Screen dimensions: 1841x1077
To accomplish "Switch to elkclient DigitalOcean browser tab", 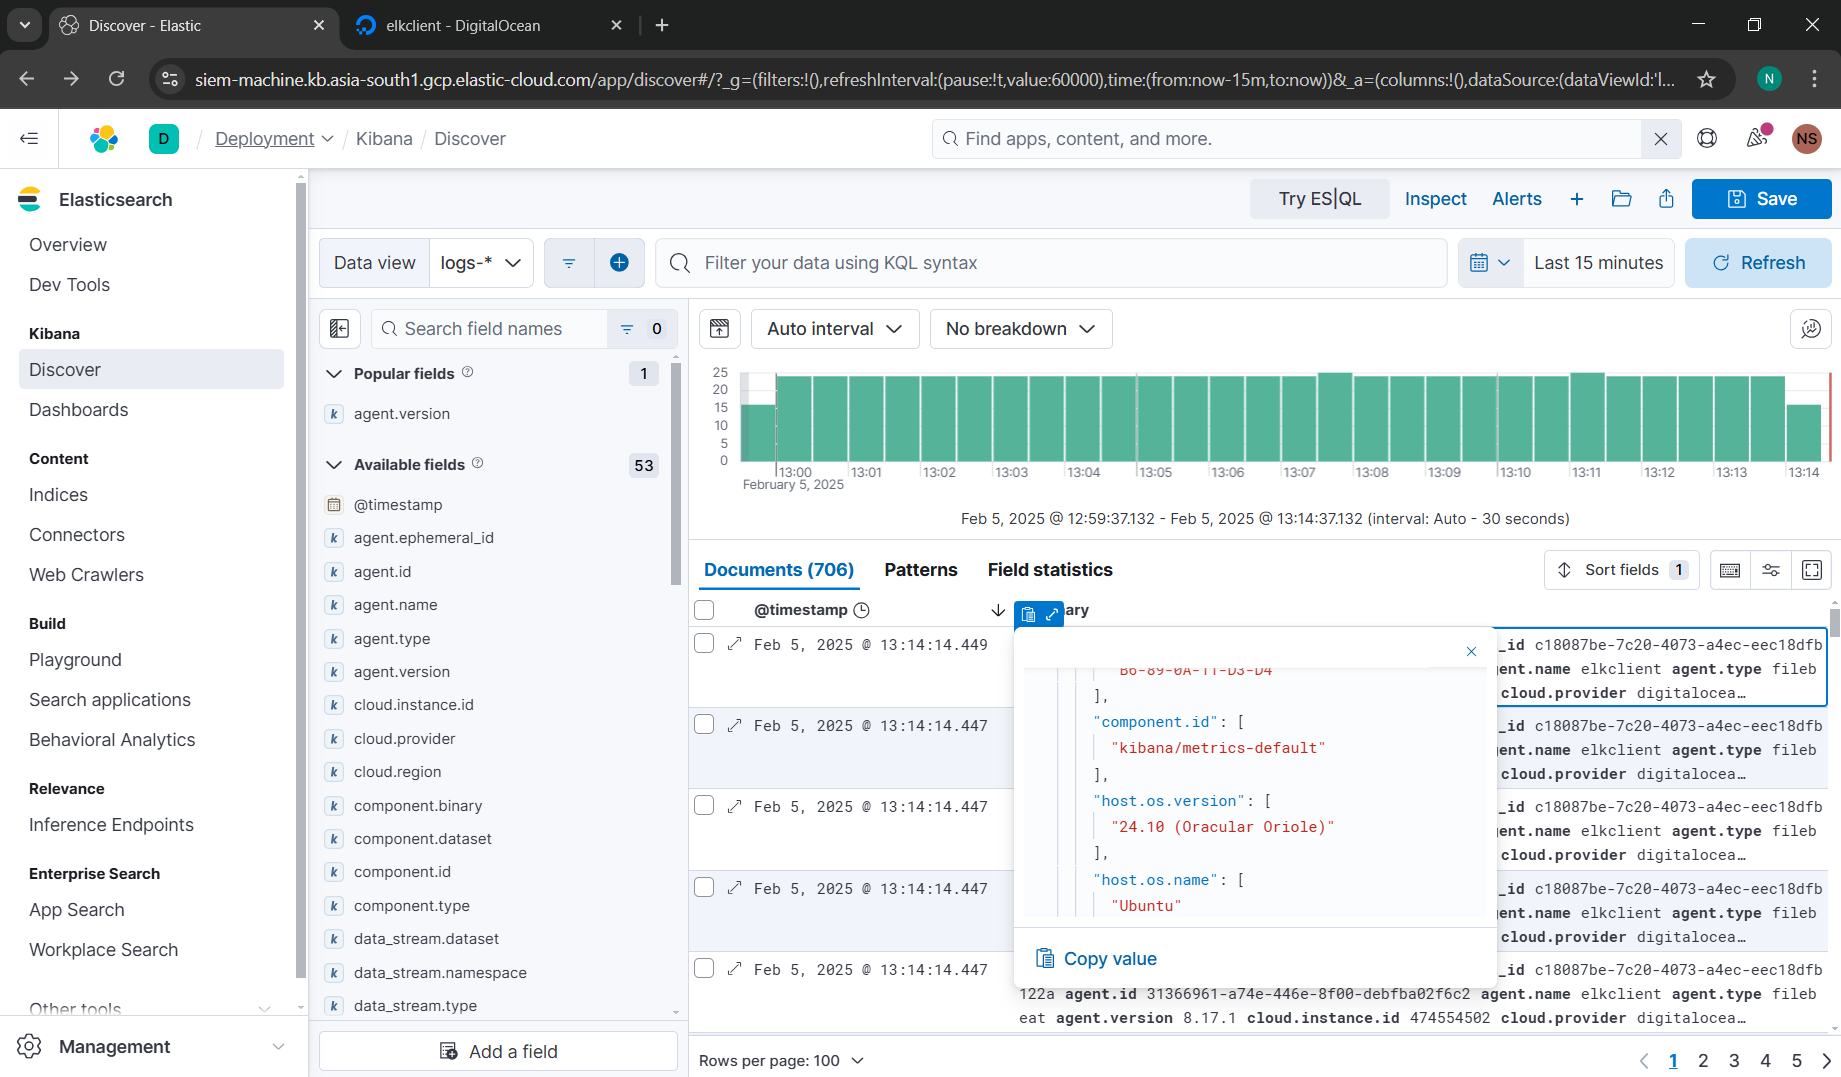I will click(490, 26).
